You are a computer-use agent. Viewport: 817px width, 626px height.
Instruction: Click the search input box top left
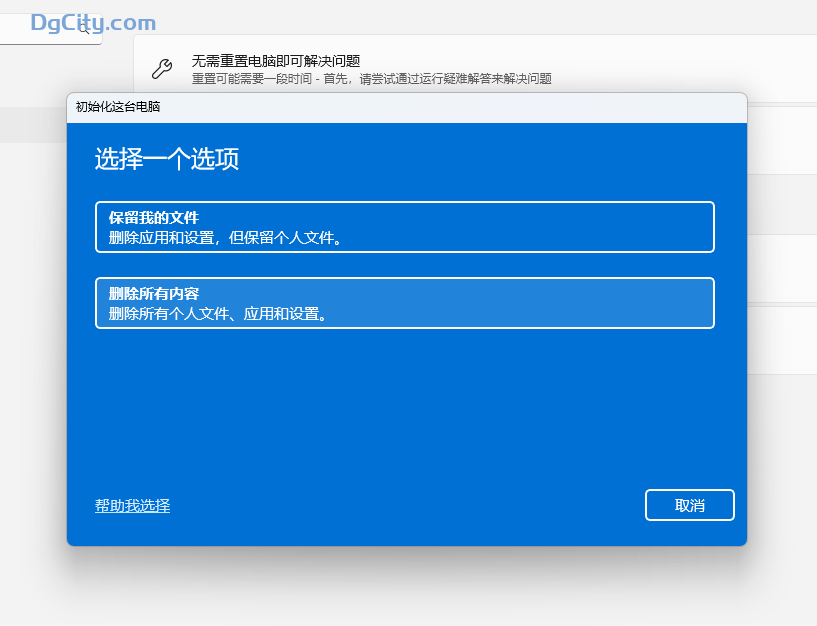[45, 31]
